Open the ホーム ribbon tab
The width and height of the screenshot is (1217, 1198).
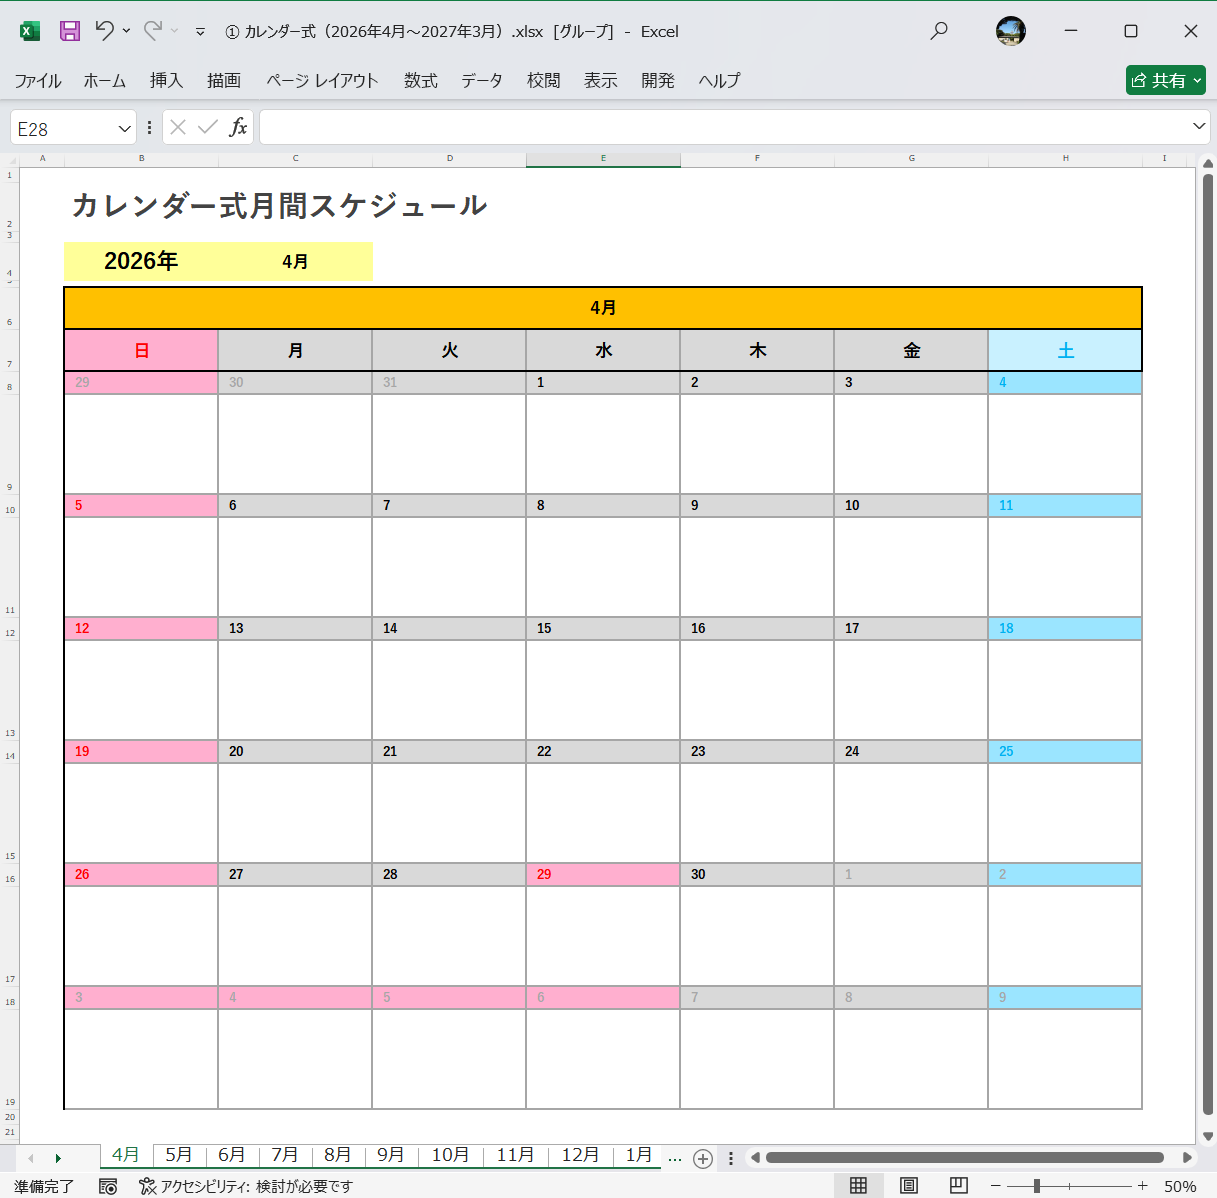pyautogui.click(x=104, y=80)
